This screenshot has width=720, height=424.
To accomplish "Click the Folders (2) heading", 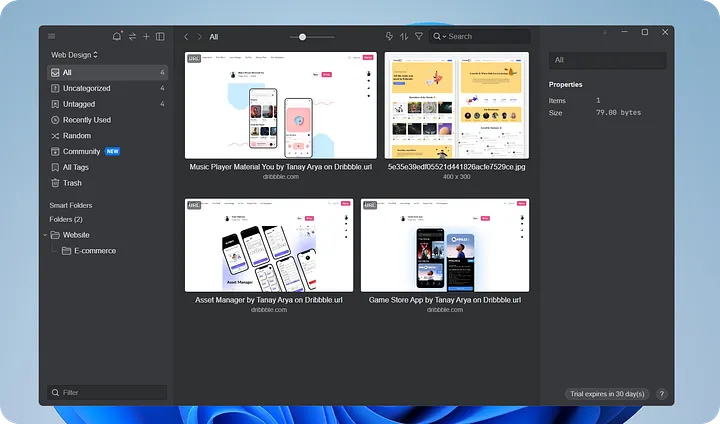I will pyautogui.click(x=66, y=219).
